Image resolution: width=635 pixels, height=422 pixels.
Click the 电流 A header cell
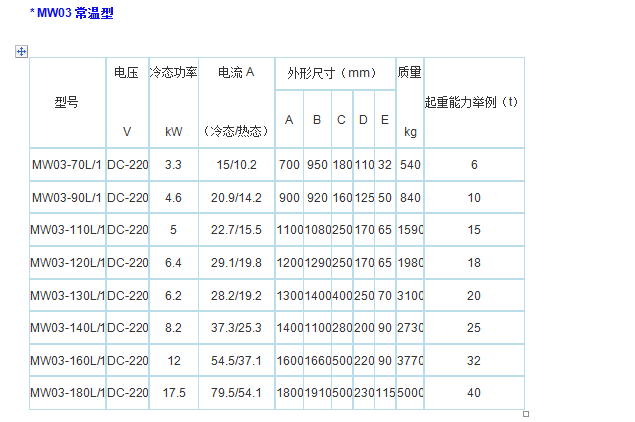click(237, 73)
